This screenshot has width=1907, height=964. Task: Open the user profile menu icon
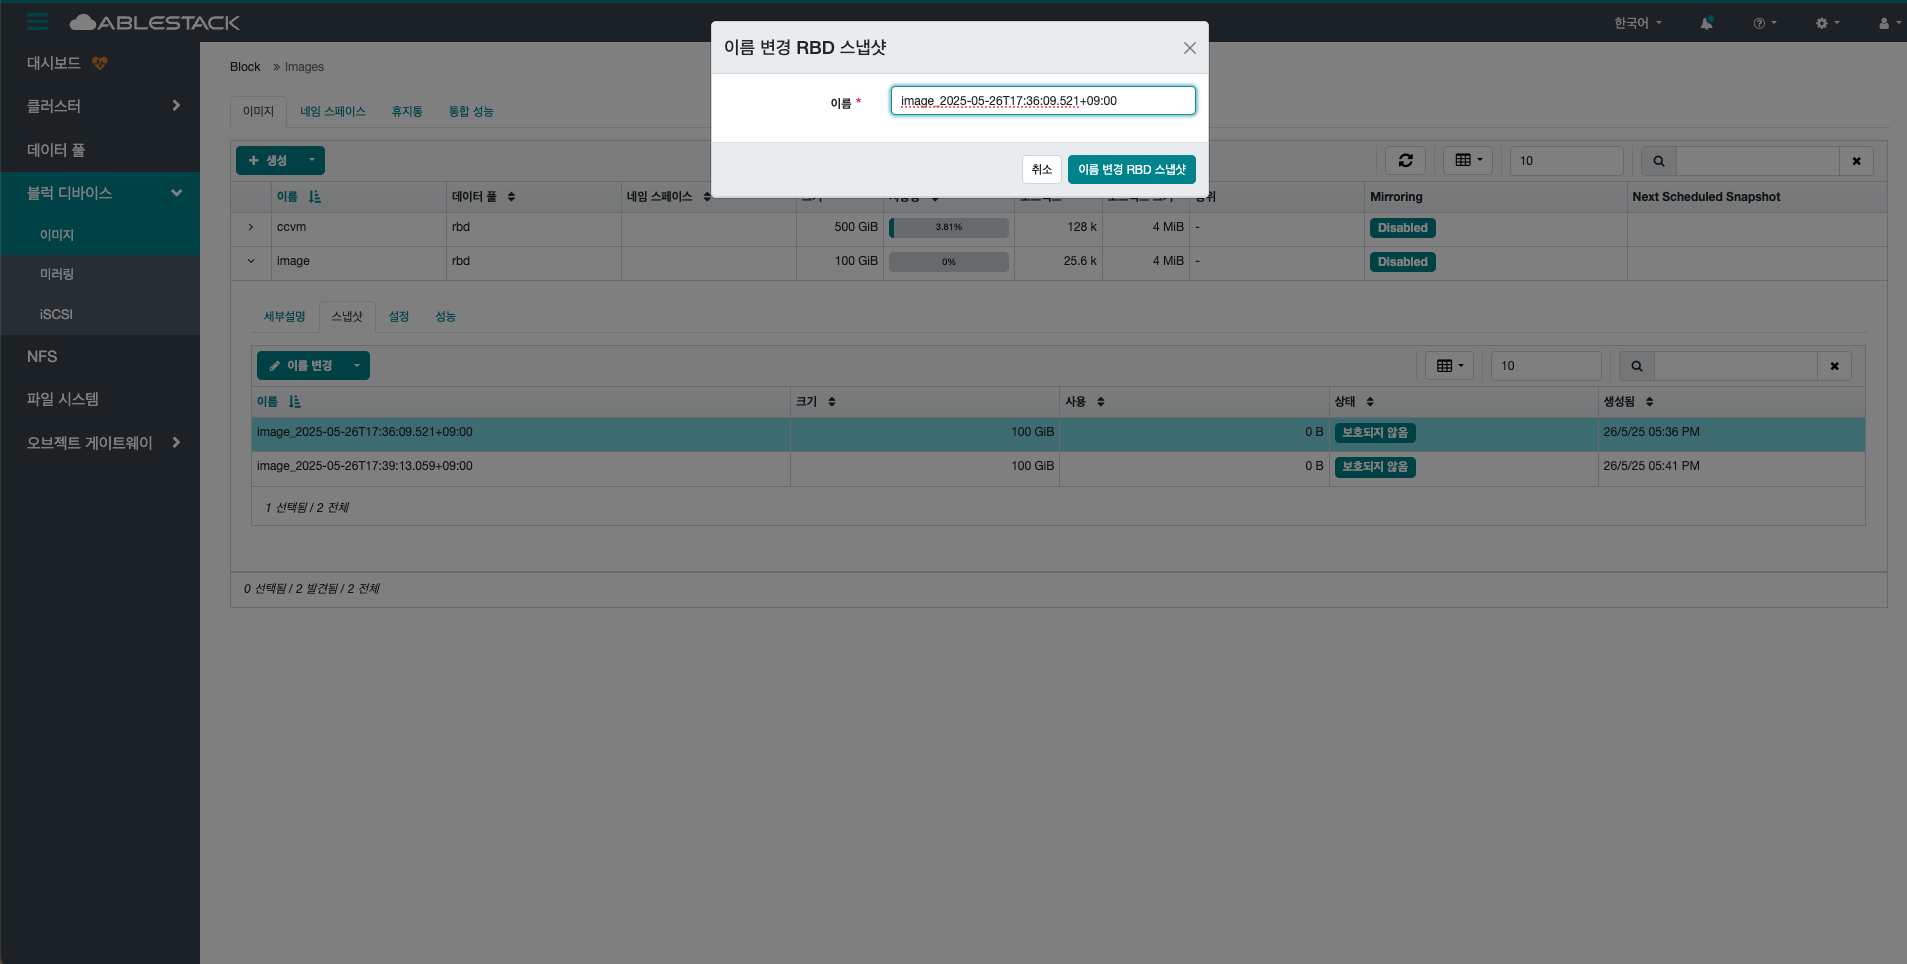coord(1889,23)
